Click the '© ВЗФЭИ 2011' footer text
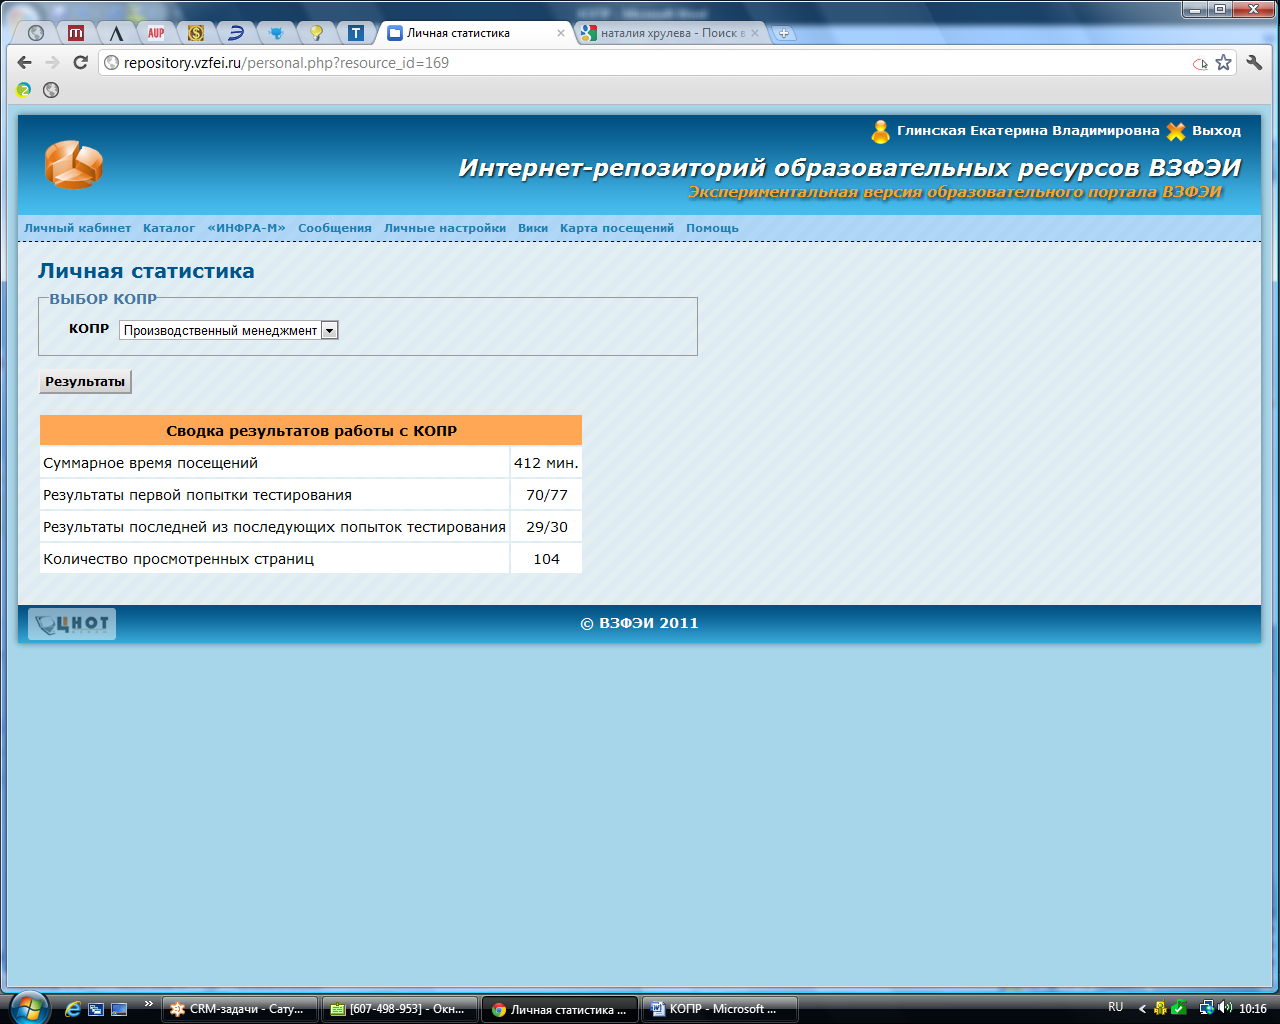This screenshot has width=1280, height=1024. click(x=639, y=623)
